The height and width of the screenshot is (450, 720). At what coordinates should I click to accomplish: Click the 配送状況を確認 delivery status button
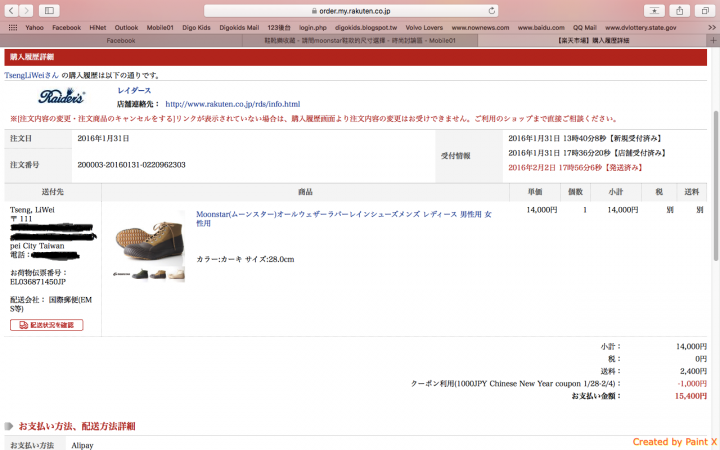46,325
